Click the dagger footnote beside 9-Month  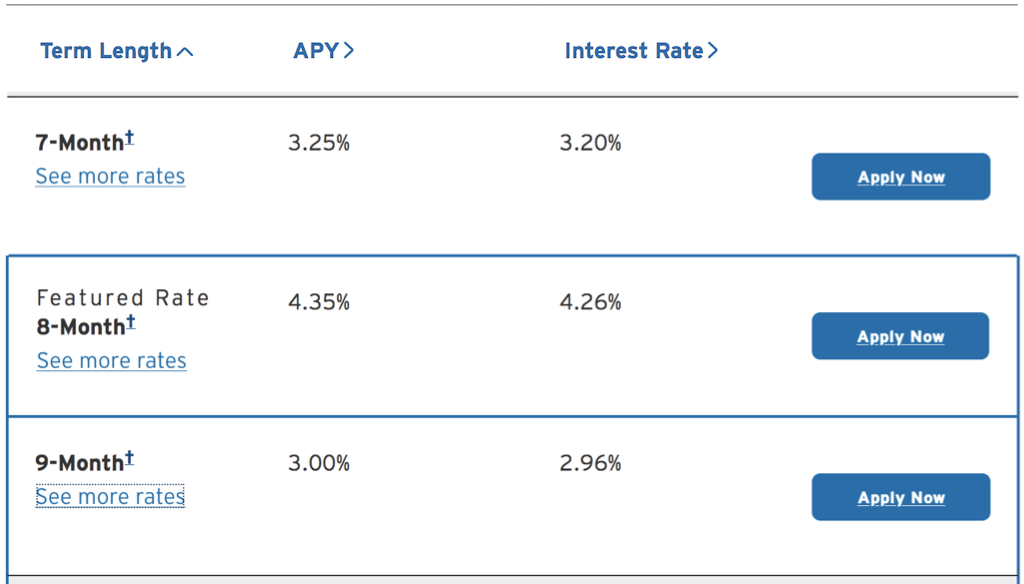point(129,455)
